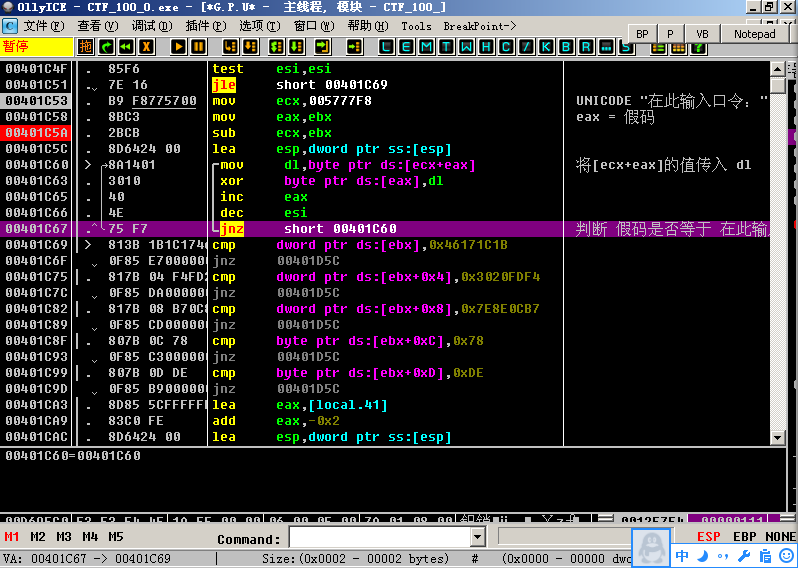Expand the Command combo box dropdown
The image size is (798, 568).
click(478, 538)
